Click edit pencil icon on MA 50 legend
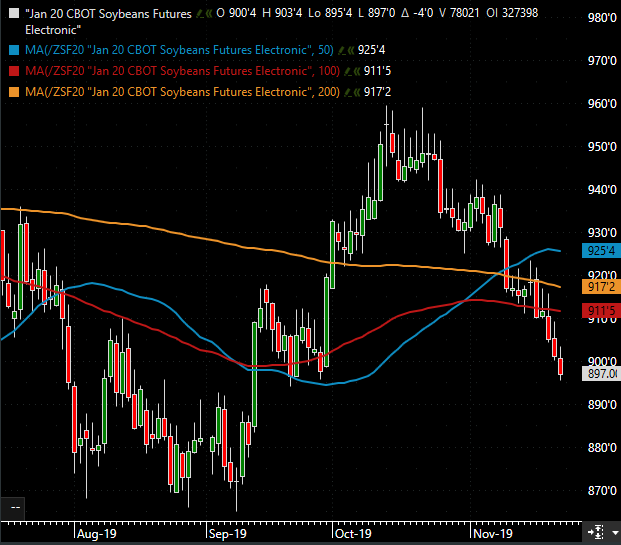The image size is (621, 545). [342, 50]
